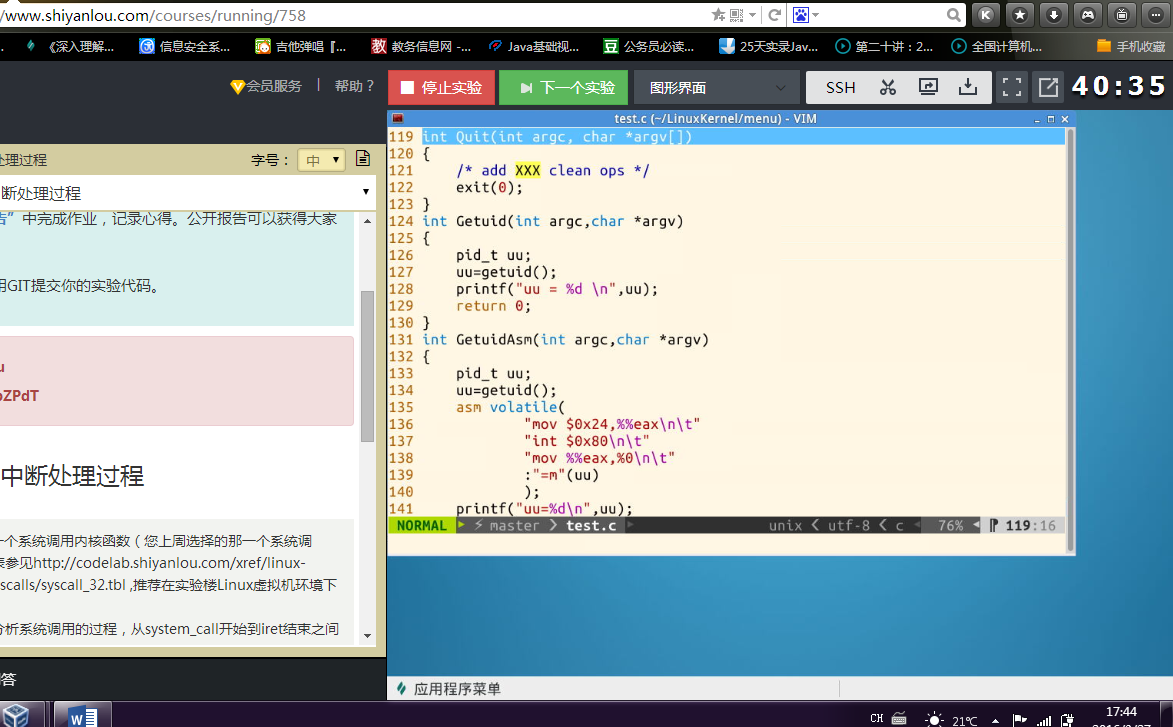Switch to Word in the Windows taskbar
Viewport: 1173px width, 727px height.
tap(83, 716)
